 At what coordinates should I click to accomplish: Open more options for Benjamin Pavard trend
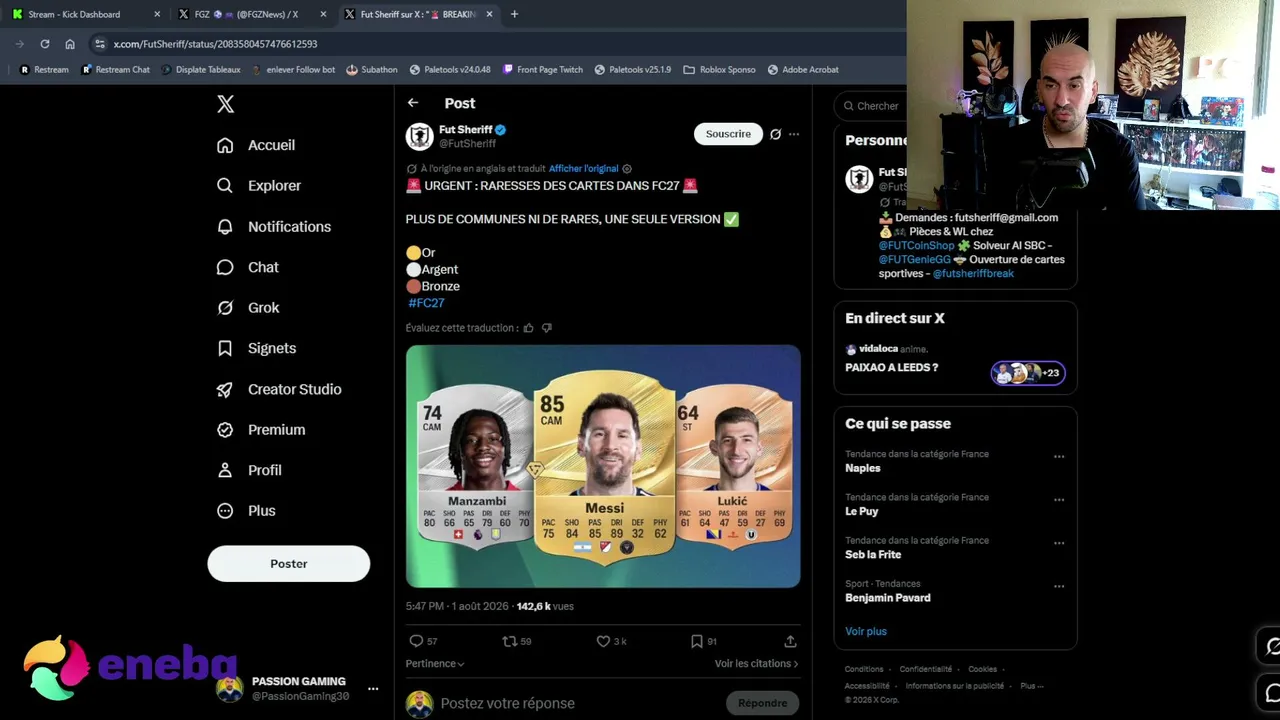tap(1059, 586)
